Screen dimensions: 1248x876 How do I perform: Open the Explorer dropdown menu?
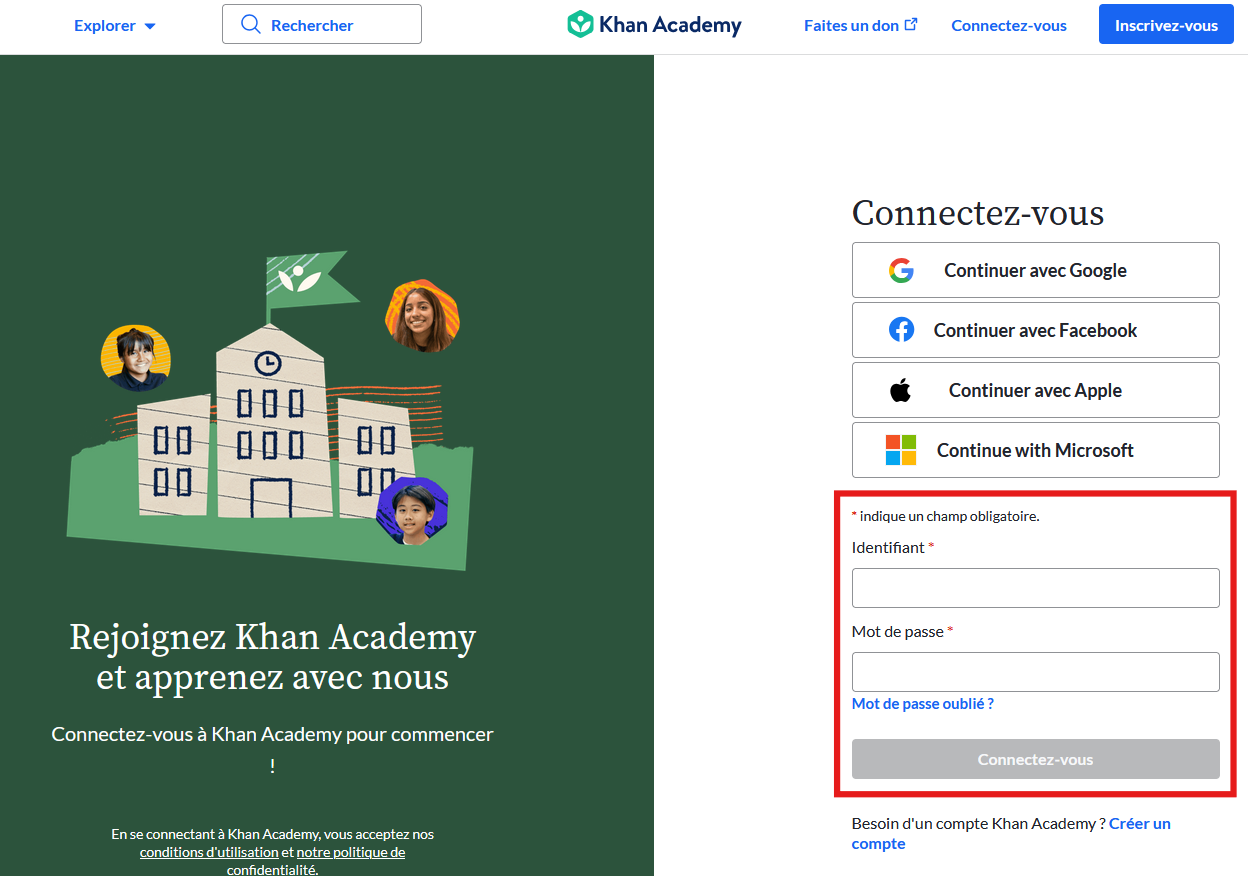point(115,26)
